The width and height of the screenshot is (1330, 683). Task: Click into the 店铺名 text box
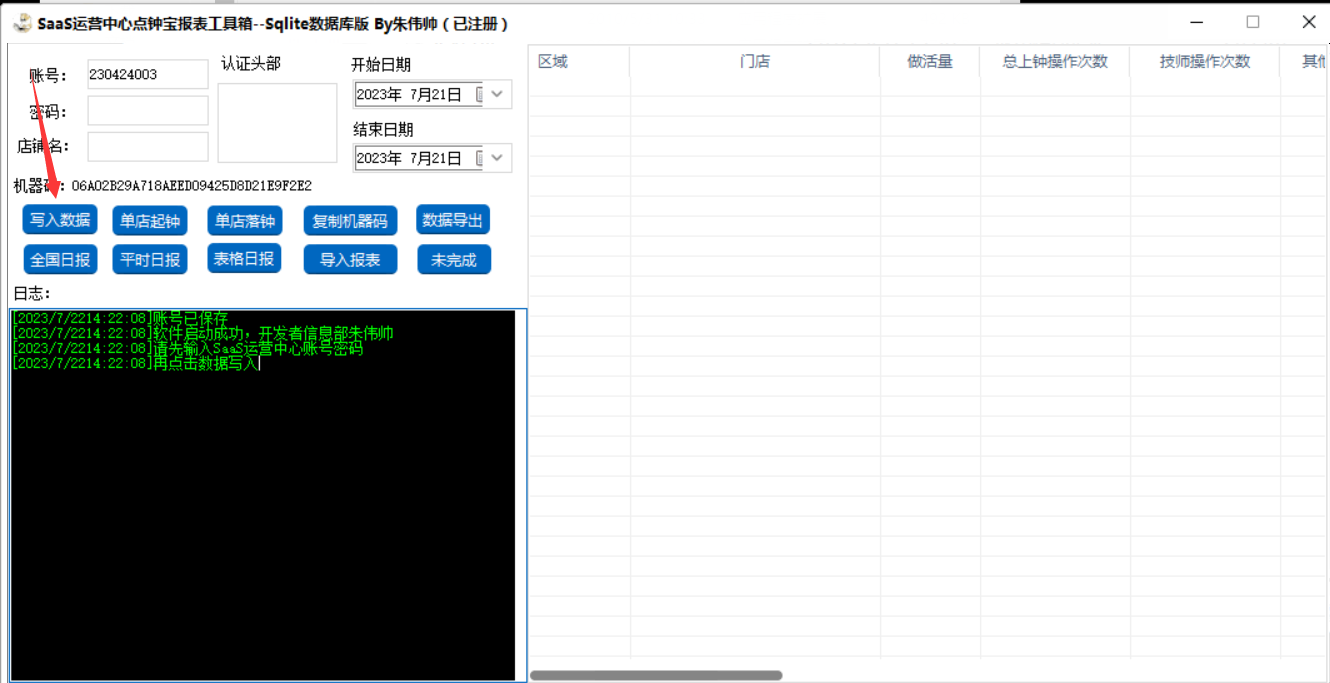[148, 147]
